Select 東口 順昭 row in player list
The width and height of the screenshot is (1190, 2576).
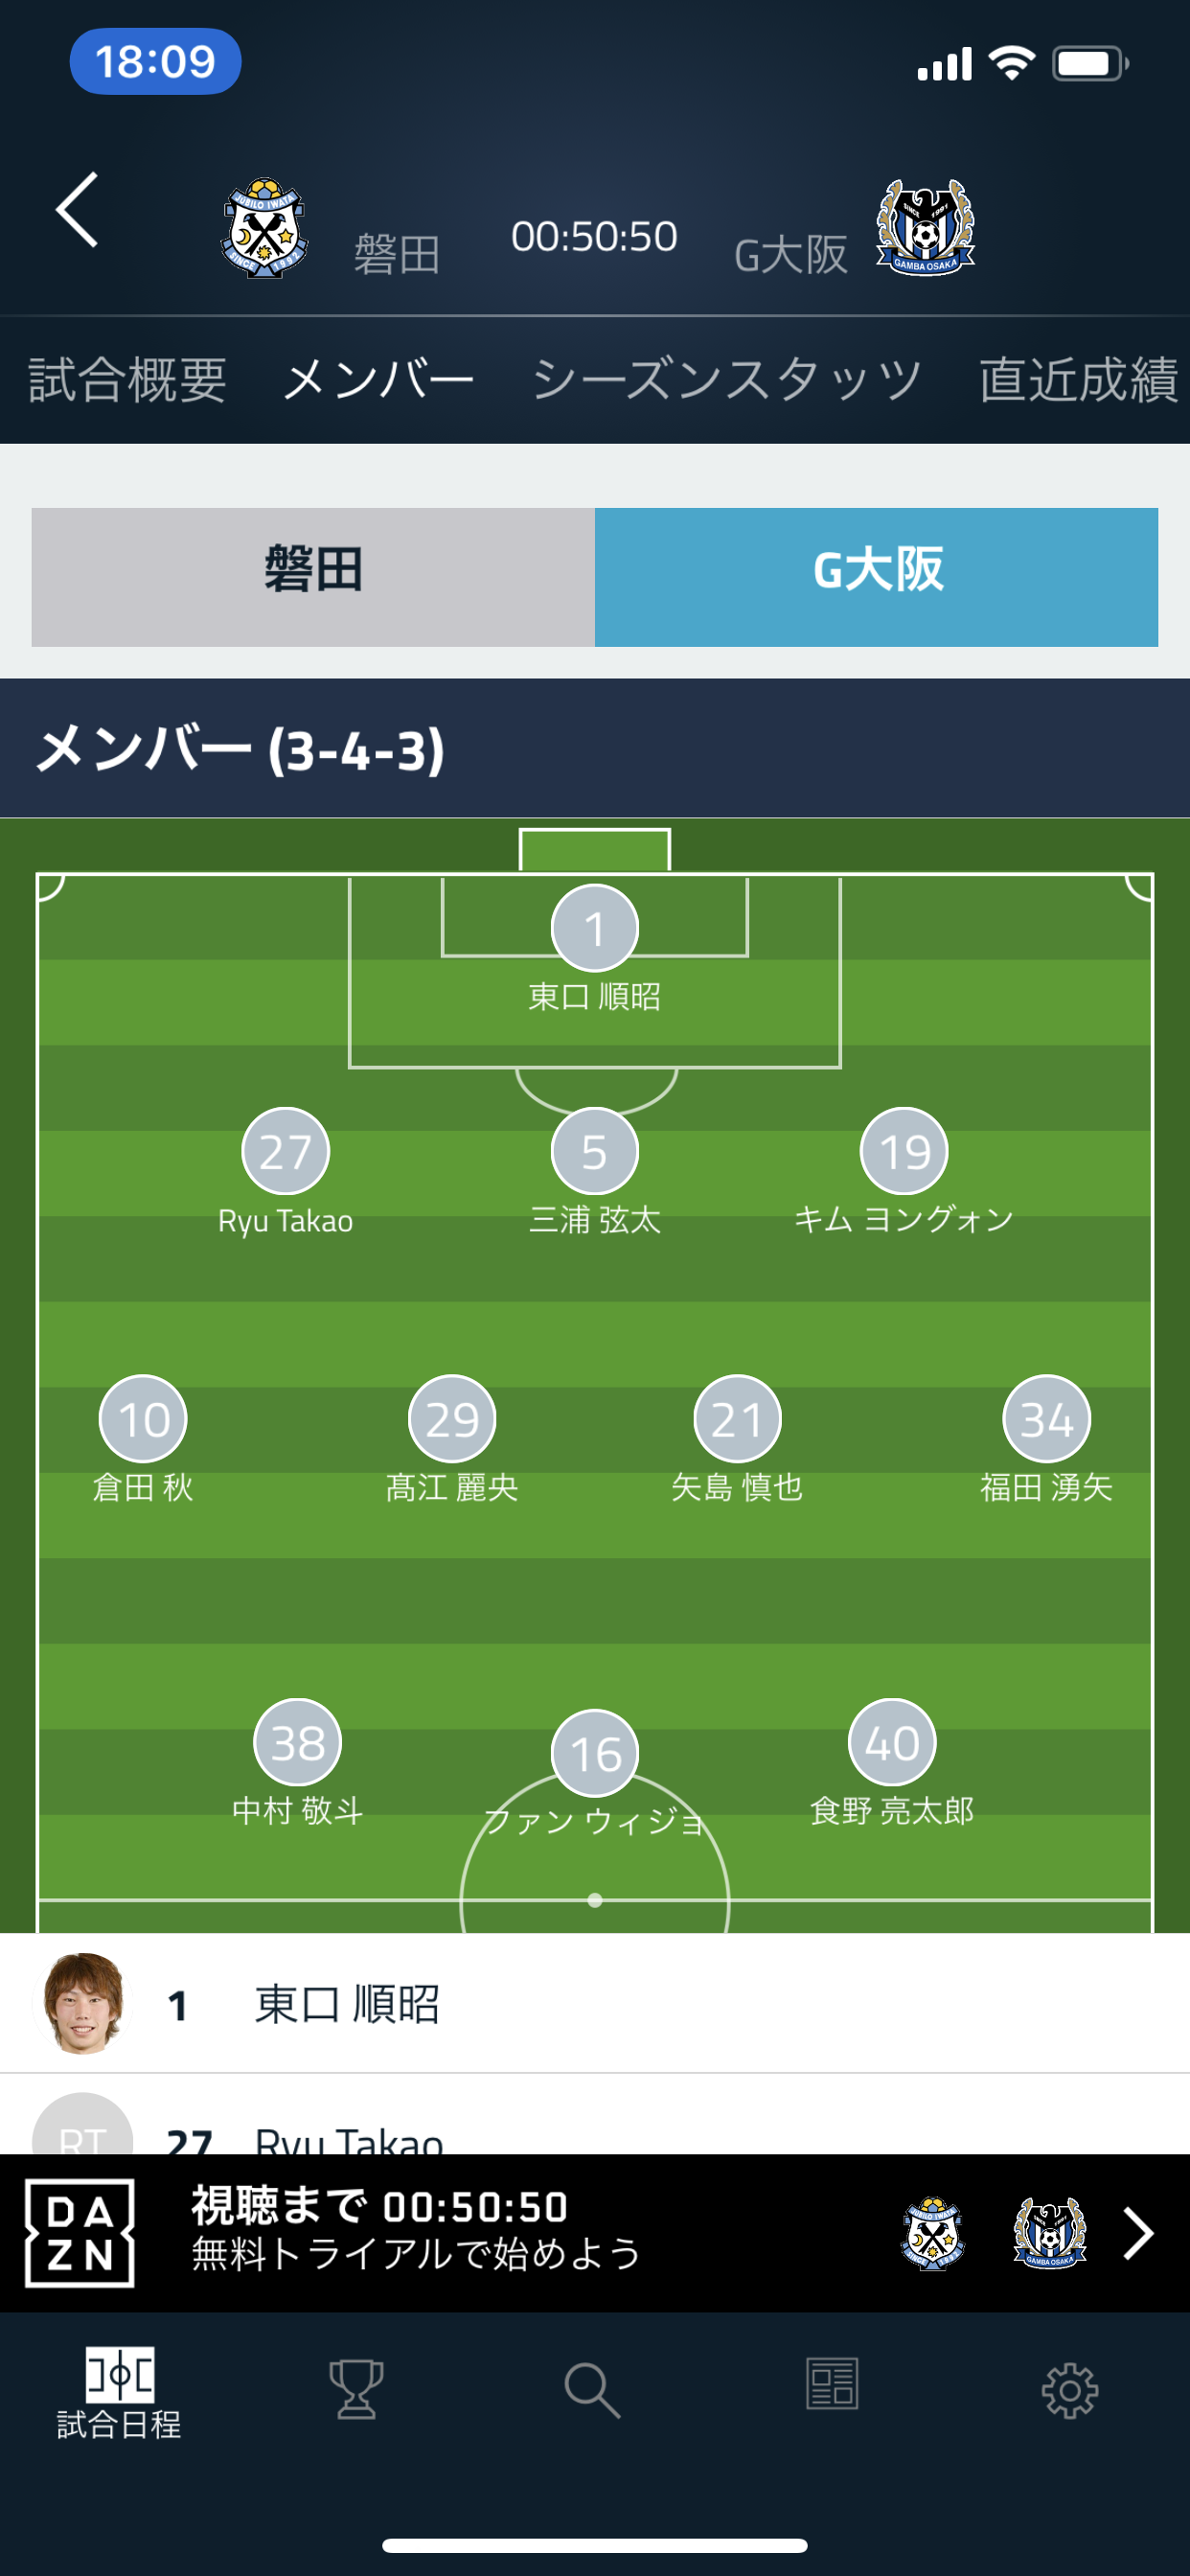click(600, 2005)
